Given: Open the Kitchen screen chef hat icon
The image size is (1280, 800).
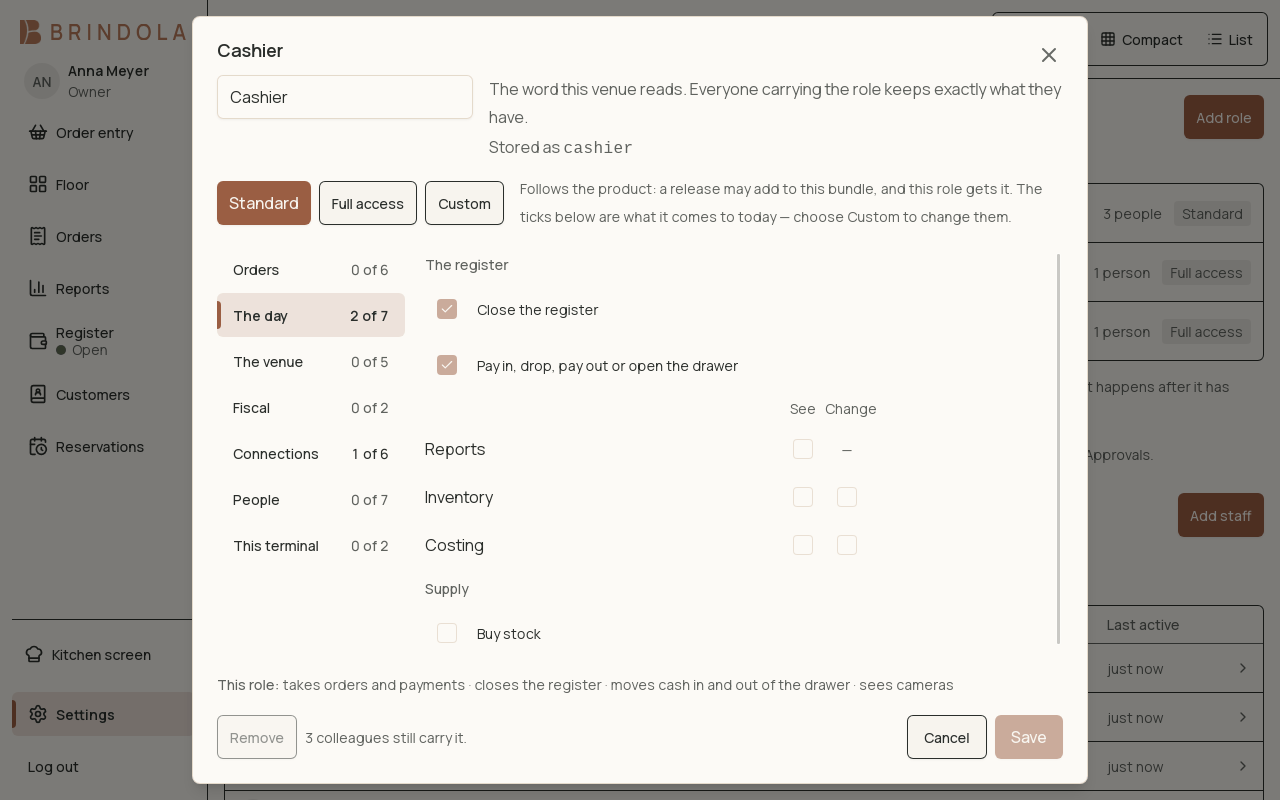Looking at the screenshot, I should click(34, 654).
